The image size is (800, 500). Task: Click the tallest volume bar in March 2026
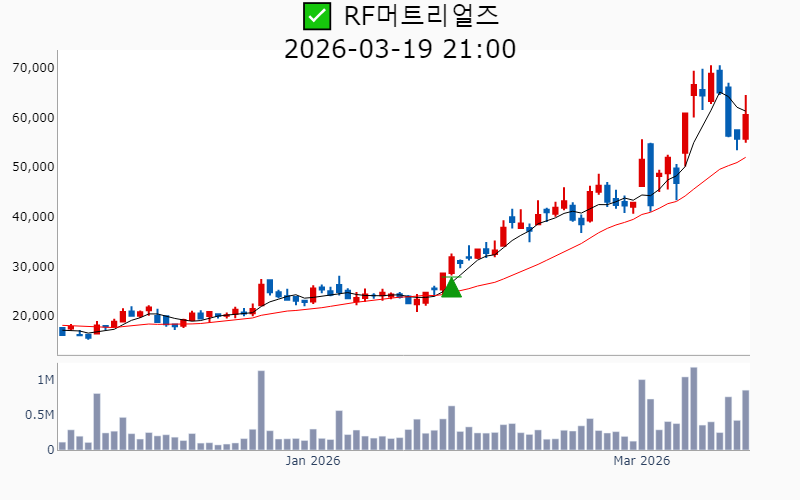point(693,408)
